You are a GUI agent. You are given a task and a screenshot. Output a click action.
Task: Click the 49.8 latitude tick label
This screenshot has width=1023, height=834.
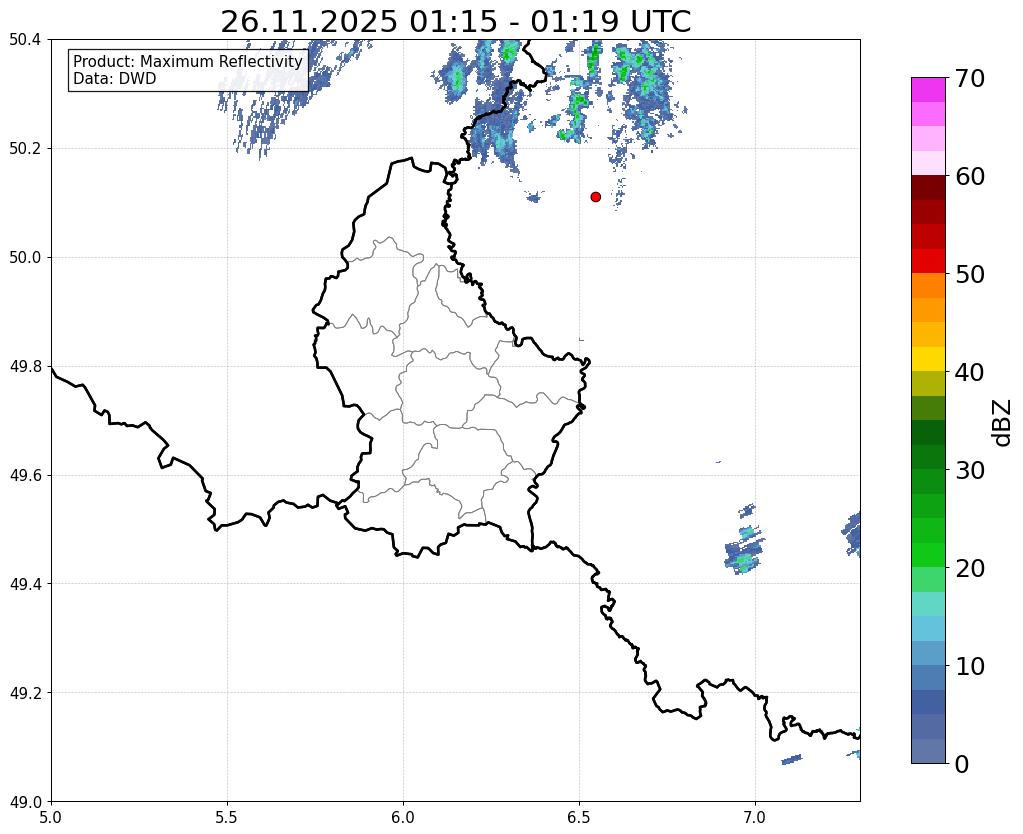(x=24, y=367)
